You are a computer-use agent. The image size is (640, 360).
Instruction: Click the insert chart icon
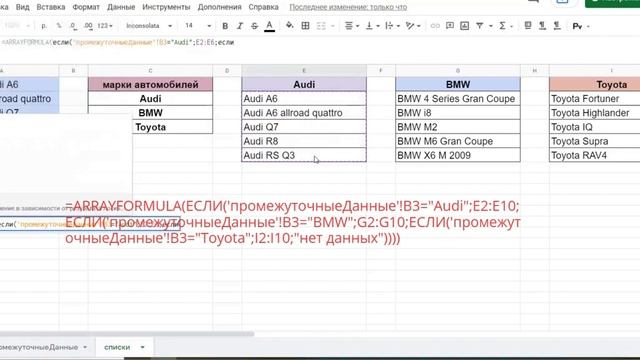(464, 26)
